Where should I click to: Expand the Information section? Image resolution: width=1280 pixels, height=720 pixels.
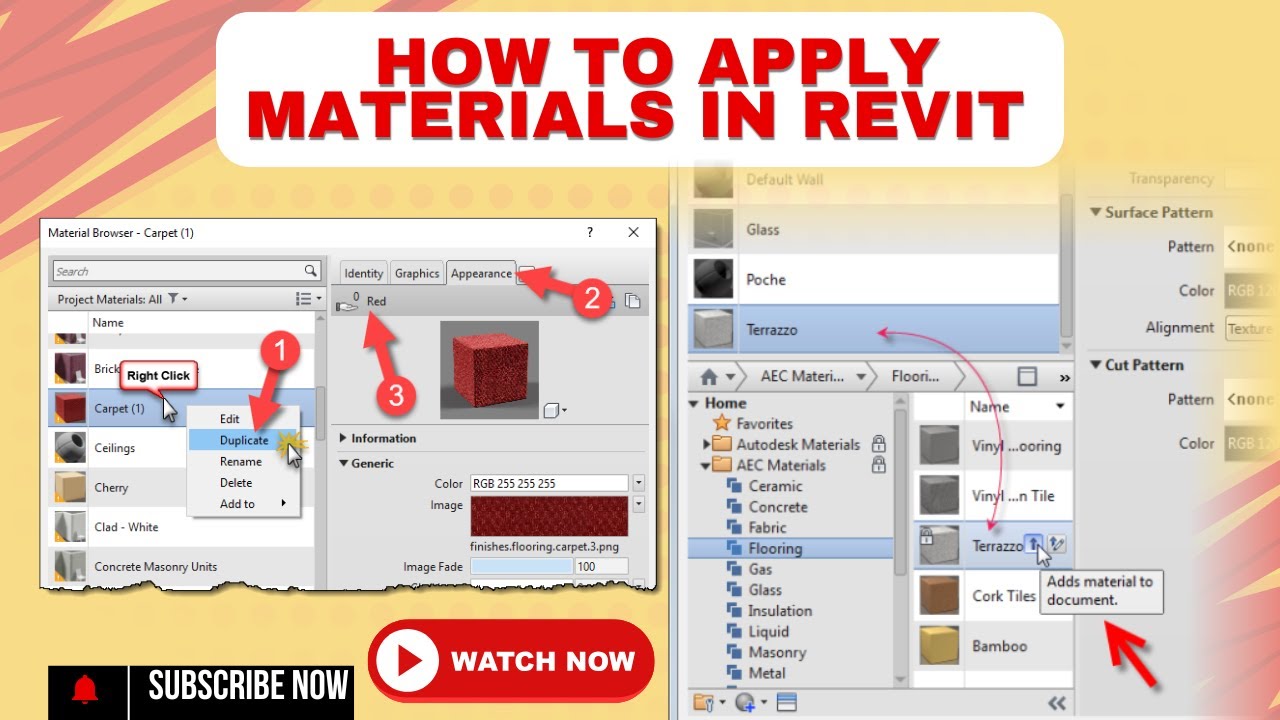(344, 438)
